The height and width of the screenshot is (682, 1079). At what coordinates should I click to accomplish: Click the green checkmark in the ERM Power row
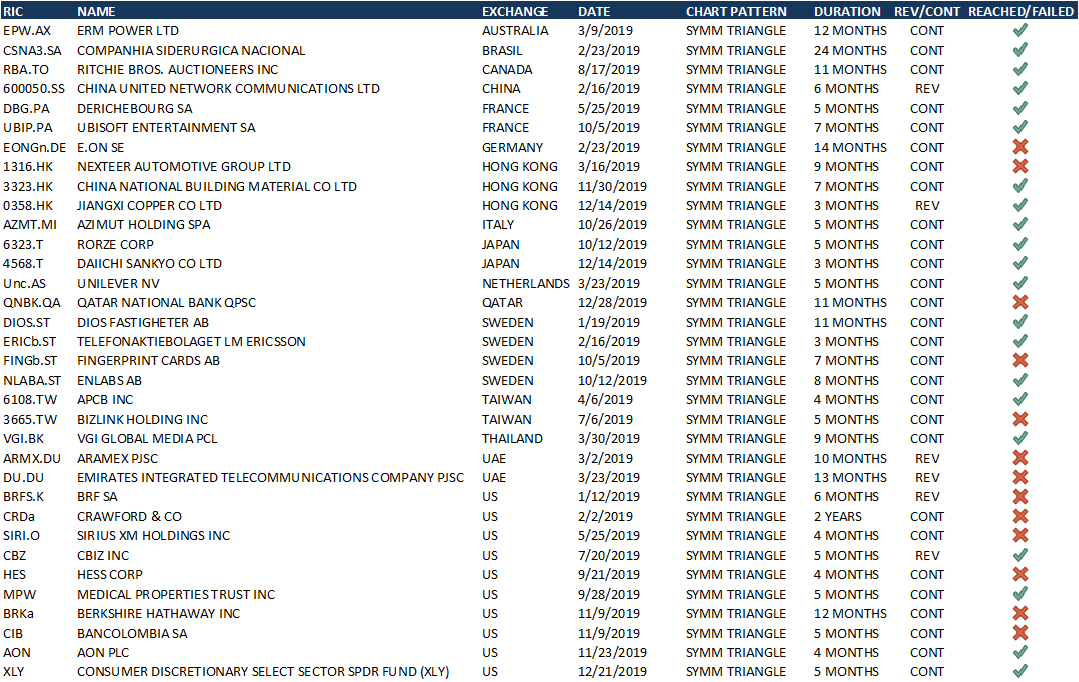[1020, 31]
